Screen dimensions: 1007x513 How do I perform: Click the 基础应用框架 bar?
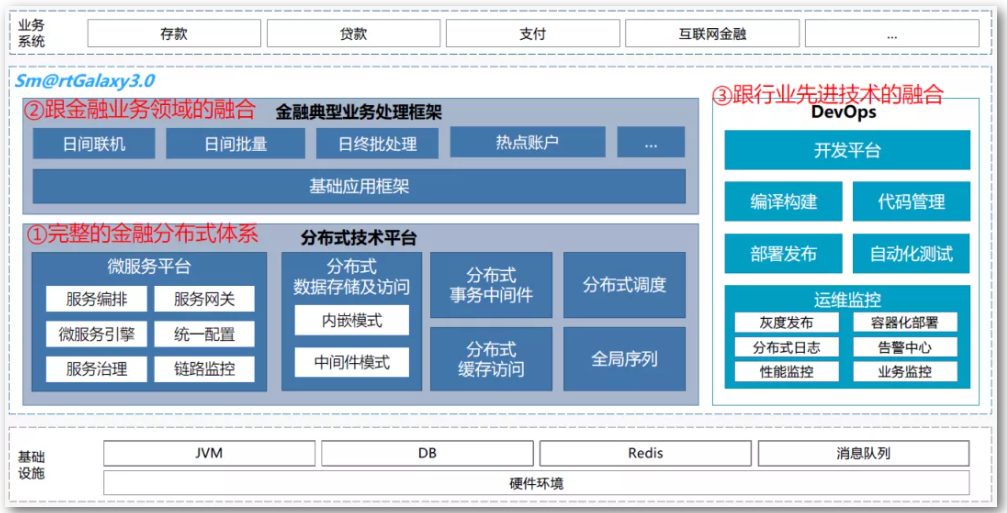(x=359, y=187)
